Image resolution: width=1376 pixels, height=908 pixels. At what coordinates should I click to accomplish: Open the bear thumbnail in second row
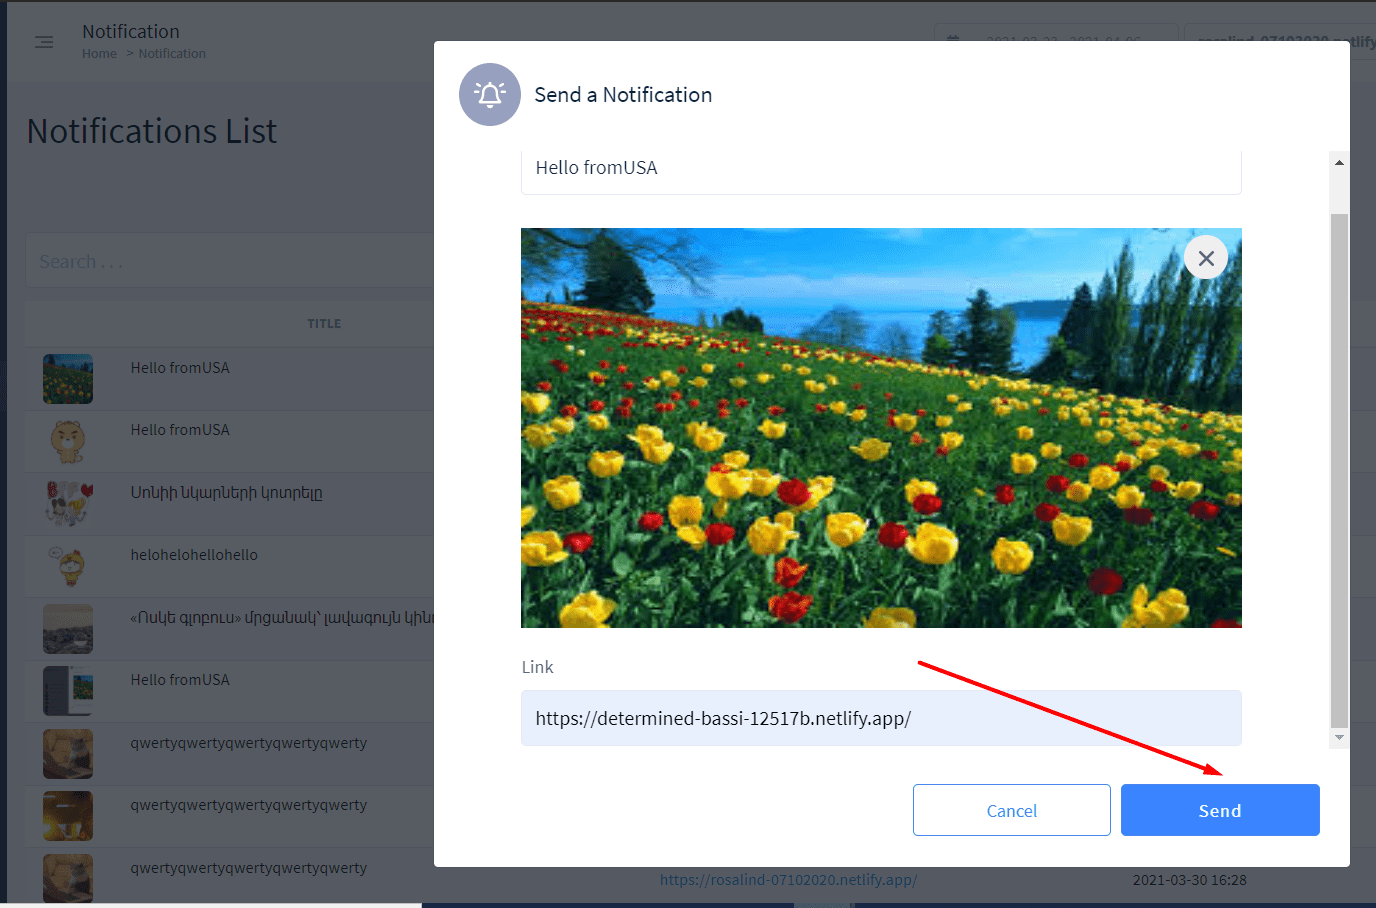tap(68, 441)
